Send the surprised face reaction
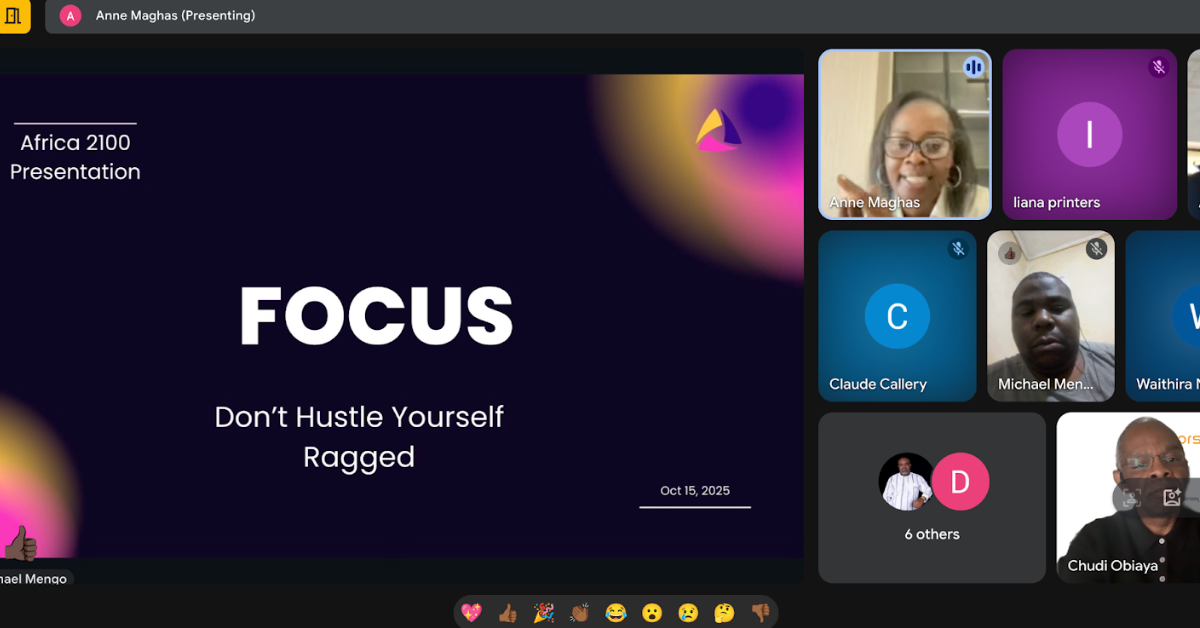The image size is (1200, 628). point(652,612)
